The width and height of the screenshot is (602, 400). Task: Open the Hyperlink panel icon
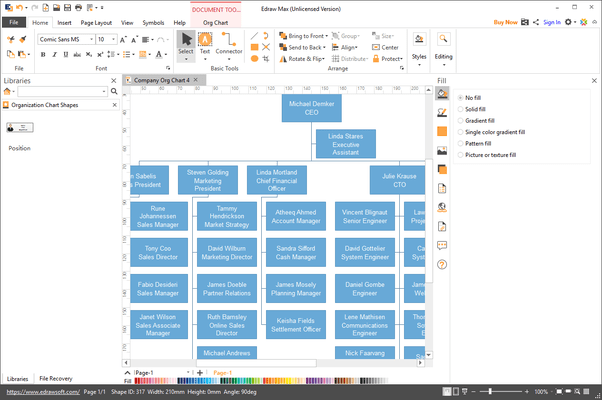pyautogui.click(x=442, y=207)
